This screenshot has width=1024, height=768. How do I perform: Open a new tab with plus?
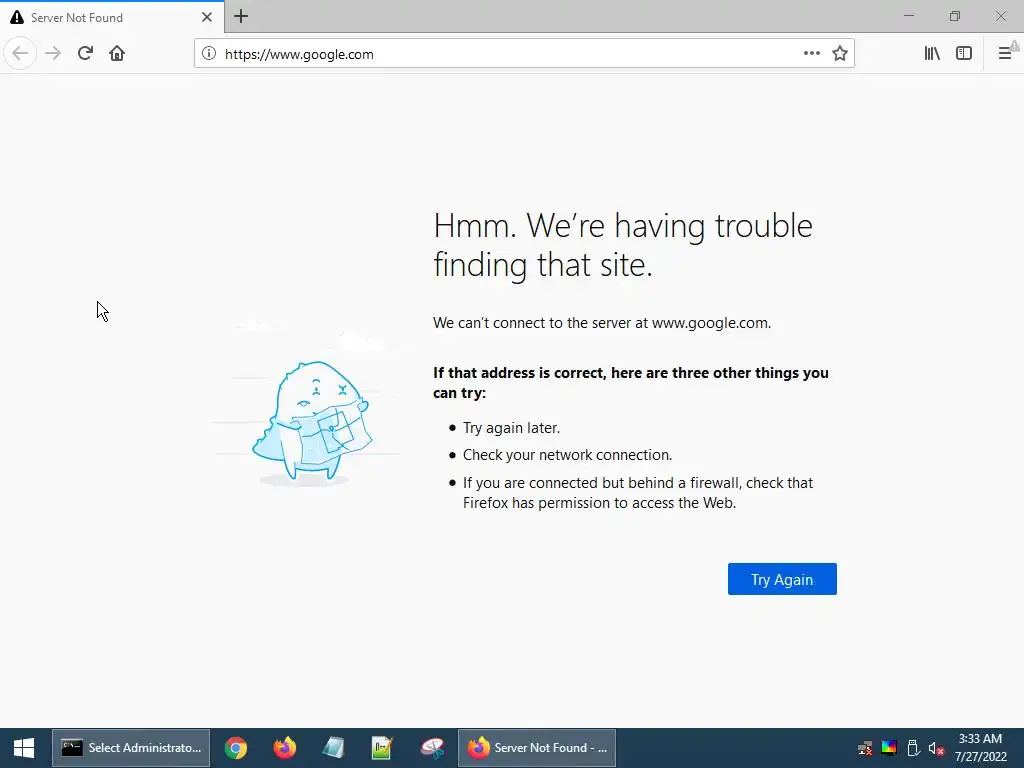241,16
